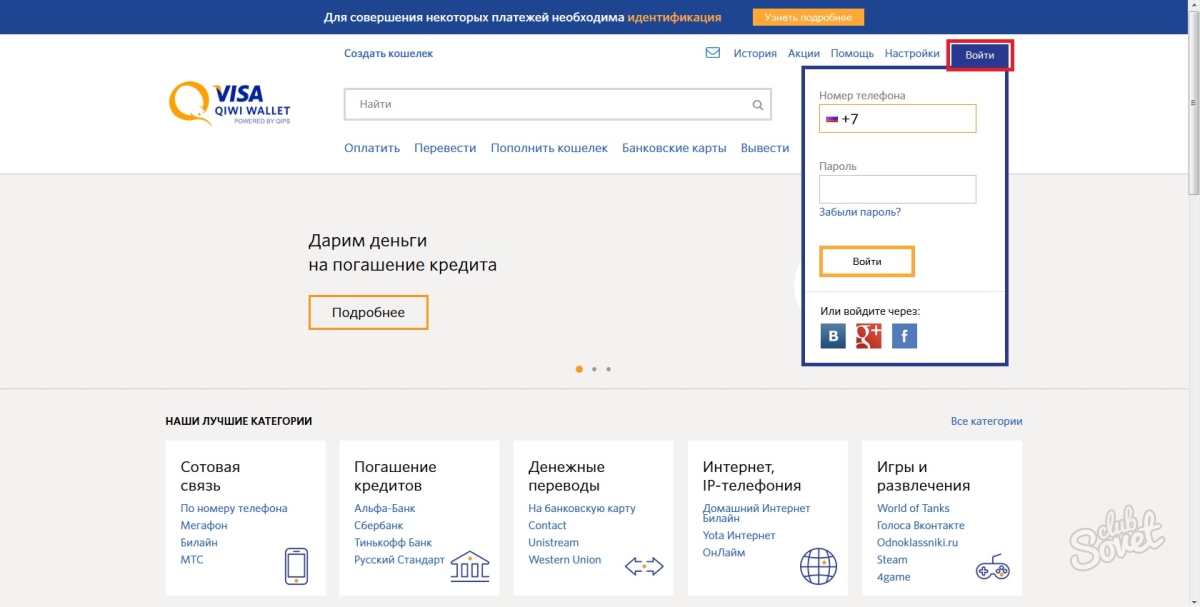Screen dimensions: 1200x607
Task: Open the Альфа-Банк loan link
Action: [385, 508]
